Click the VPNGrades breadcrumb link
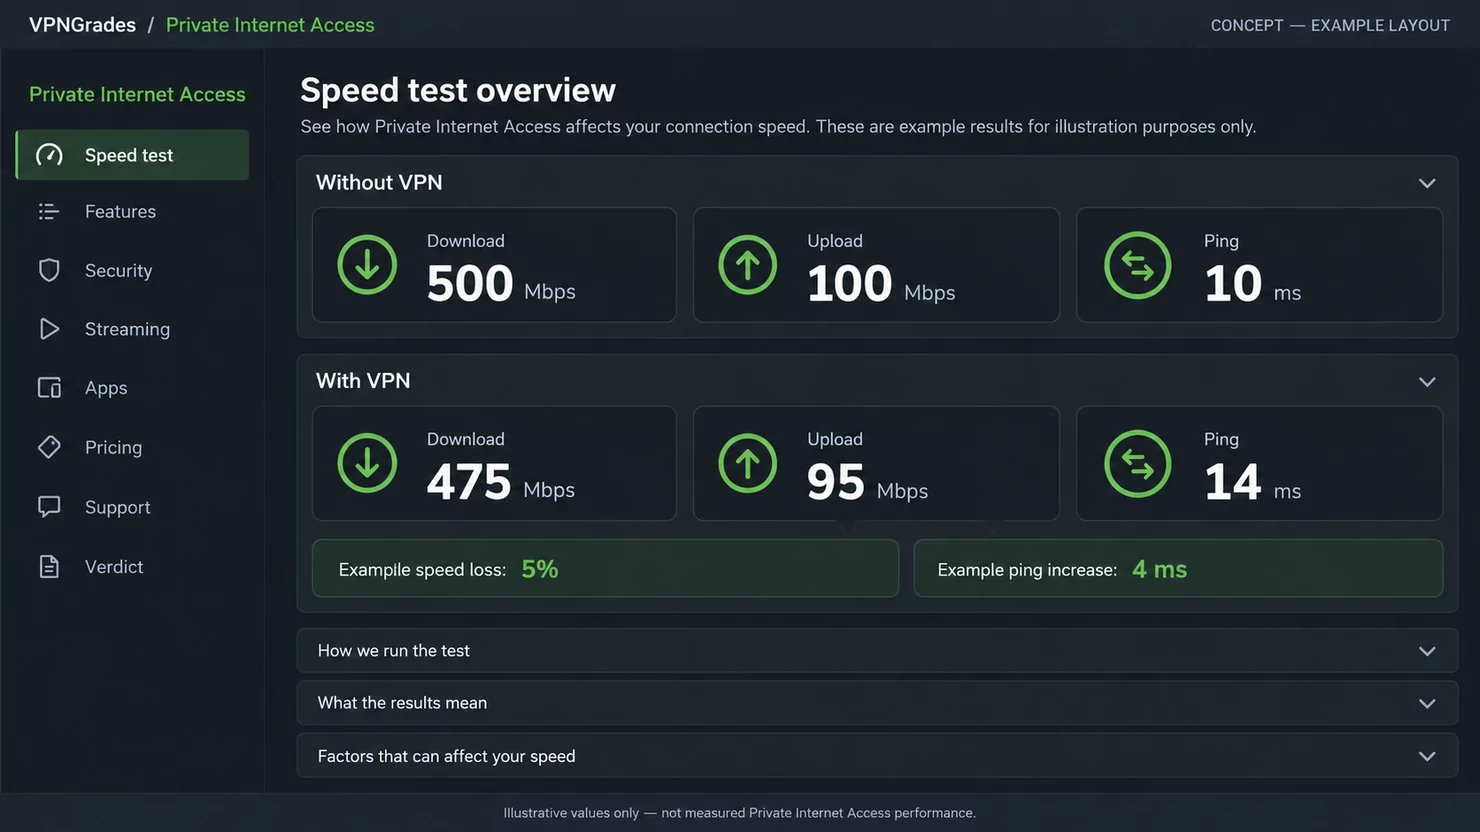 pyautogui.click(x=82, y=25)
